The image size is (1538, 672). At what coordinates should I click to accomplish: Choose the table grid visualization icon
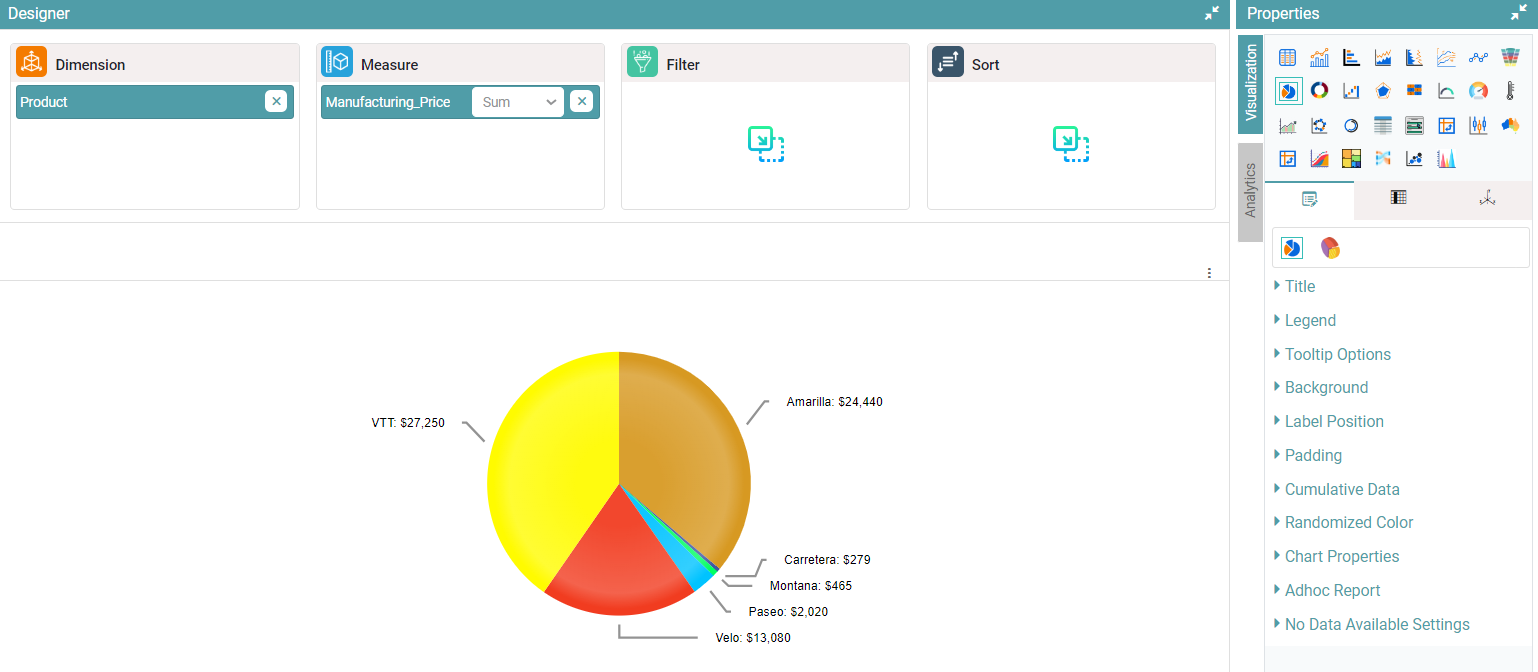tap(1288, 58)
